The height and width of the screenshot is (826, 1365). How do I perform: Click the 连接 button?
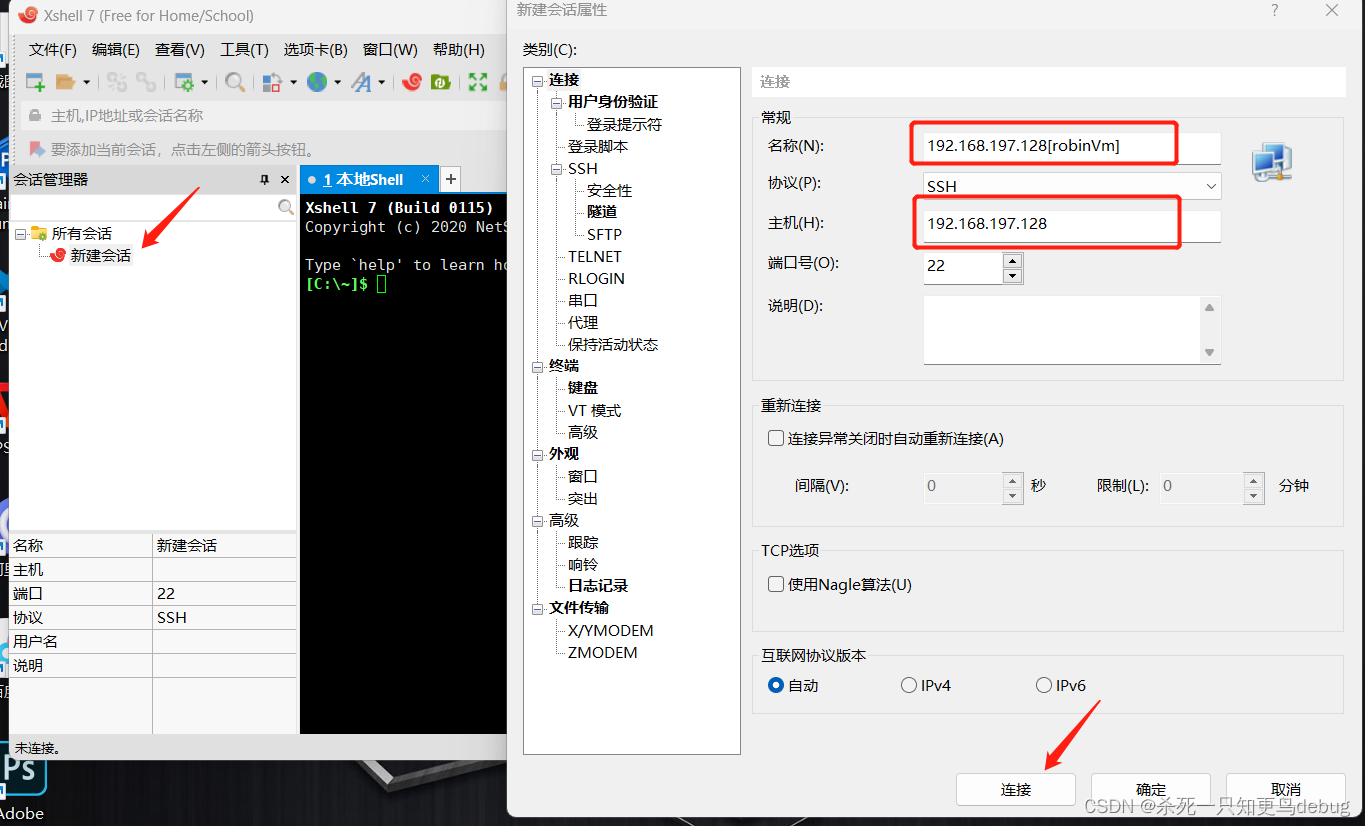tap(1015, 789)
